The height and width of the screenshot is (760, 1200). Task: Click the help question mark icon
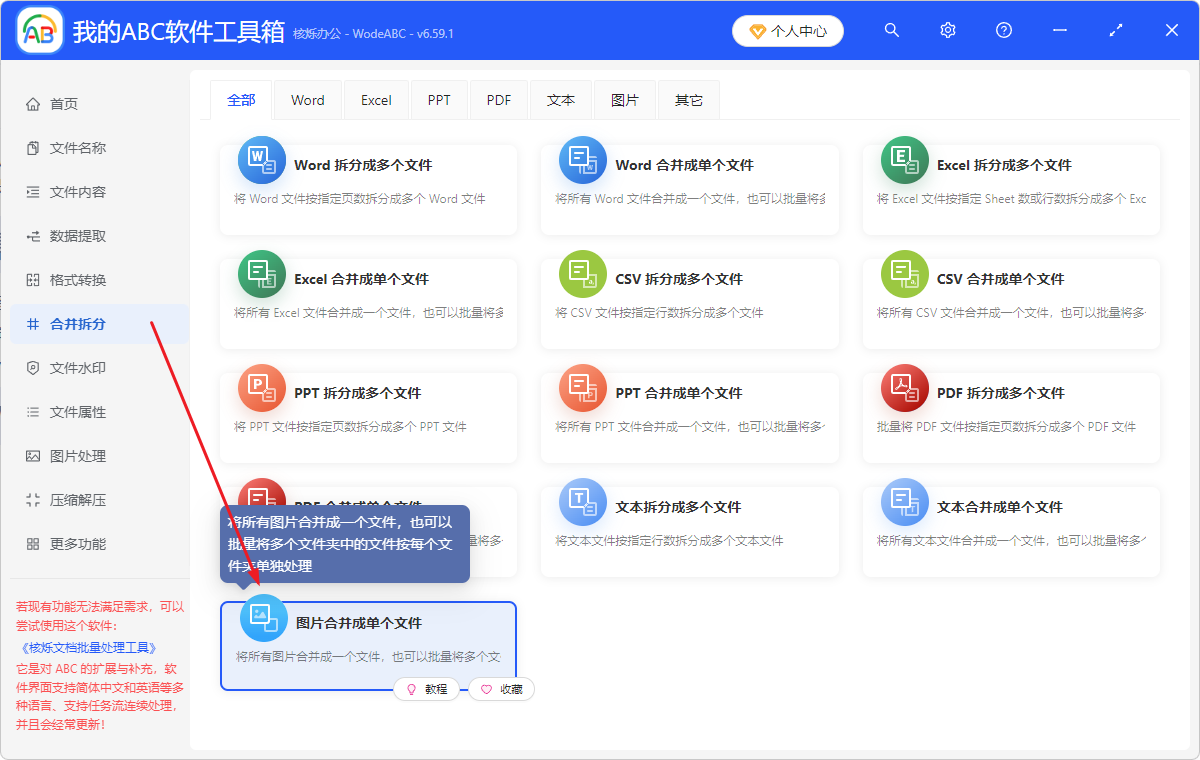coord(1003,30)
